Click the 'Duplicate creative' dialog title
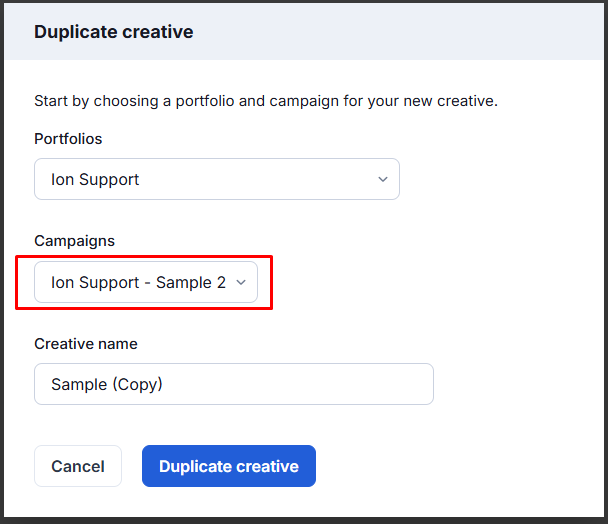Image resolution: width=608 pixels, height=524 pixels. (113, 32)
